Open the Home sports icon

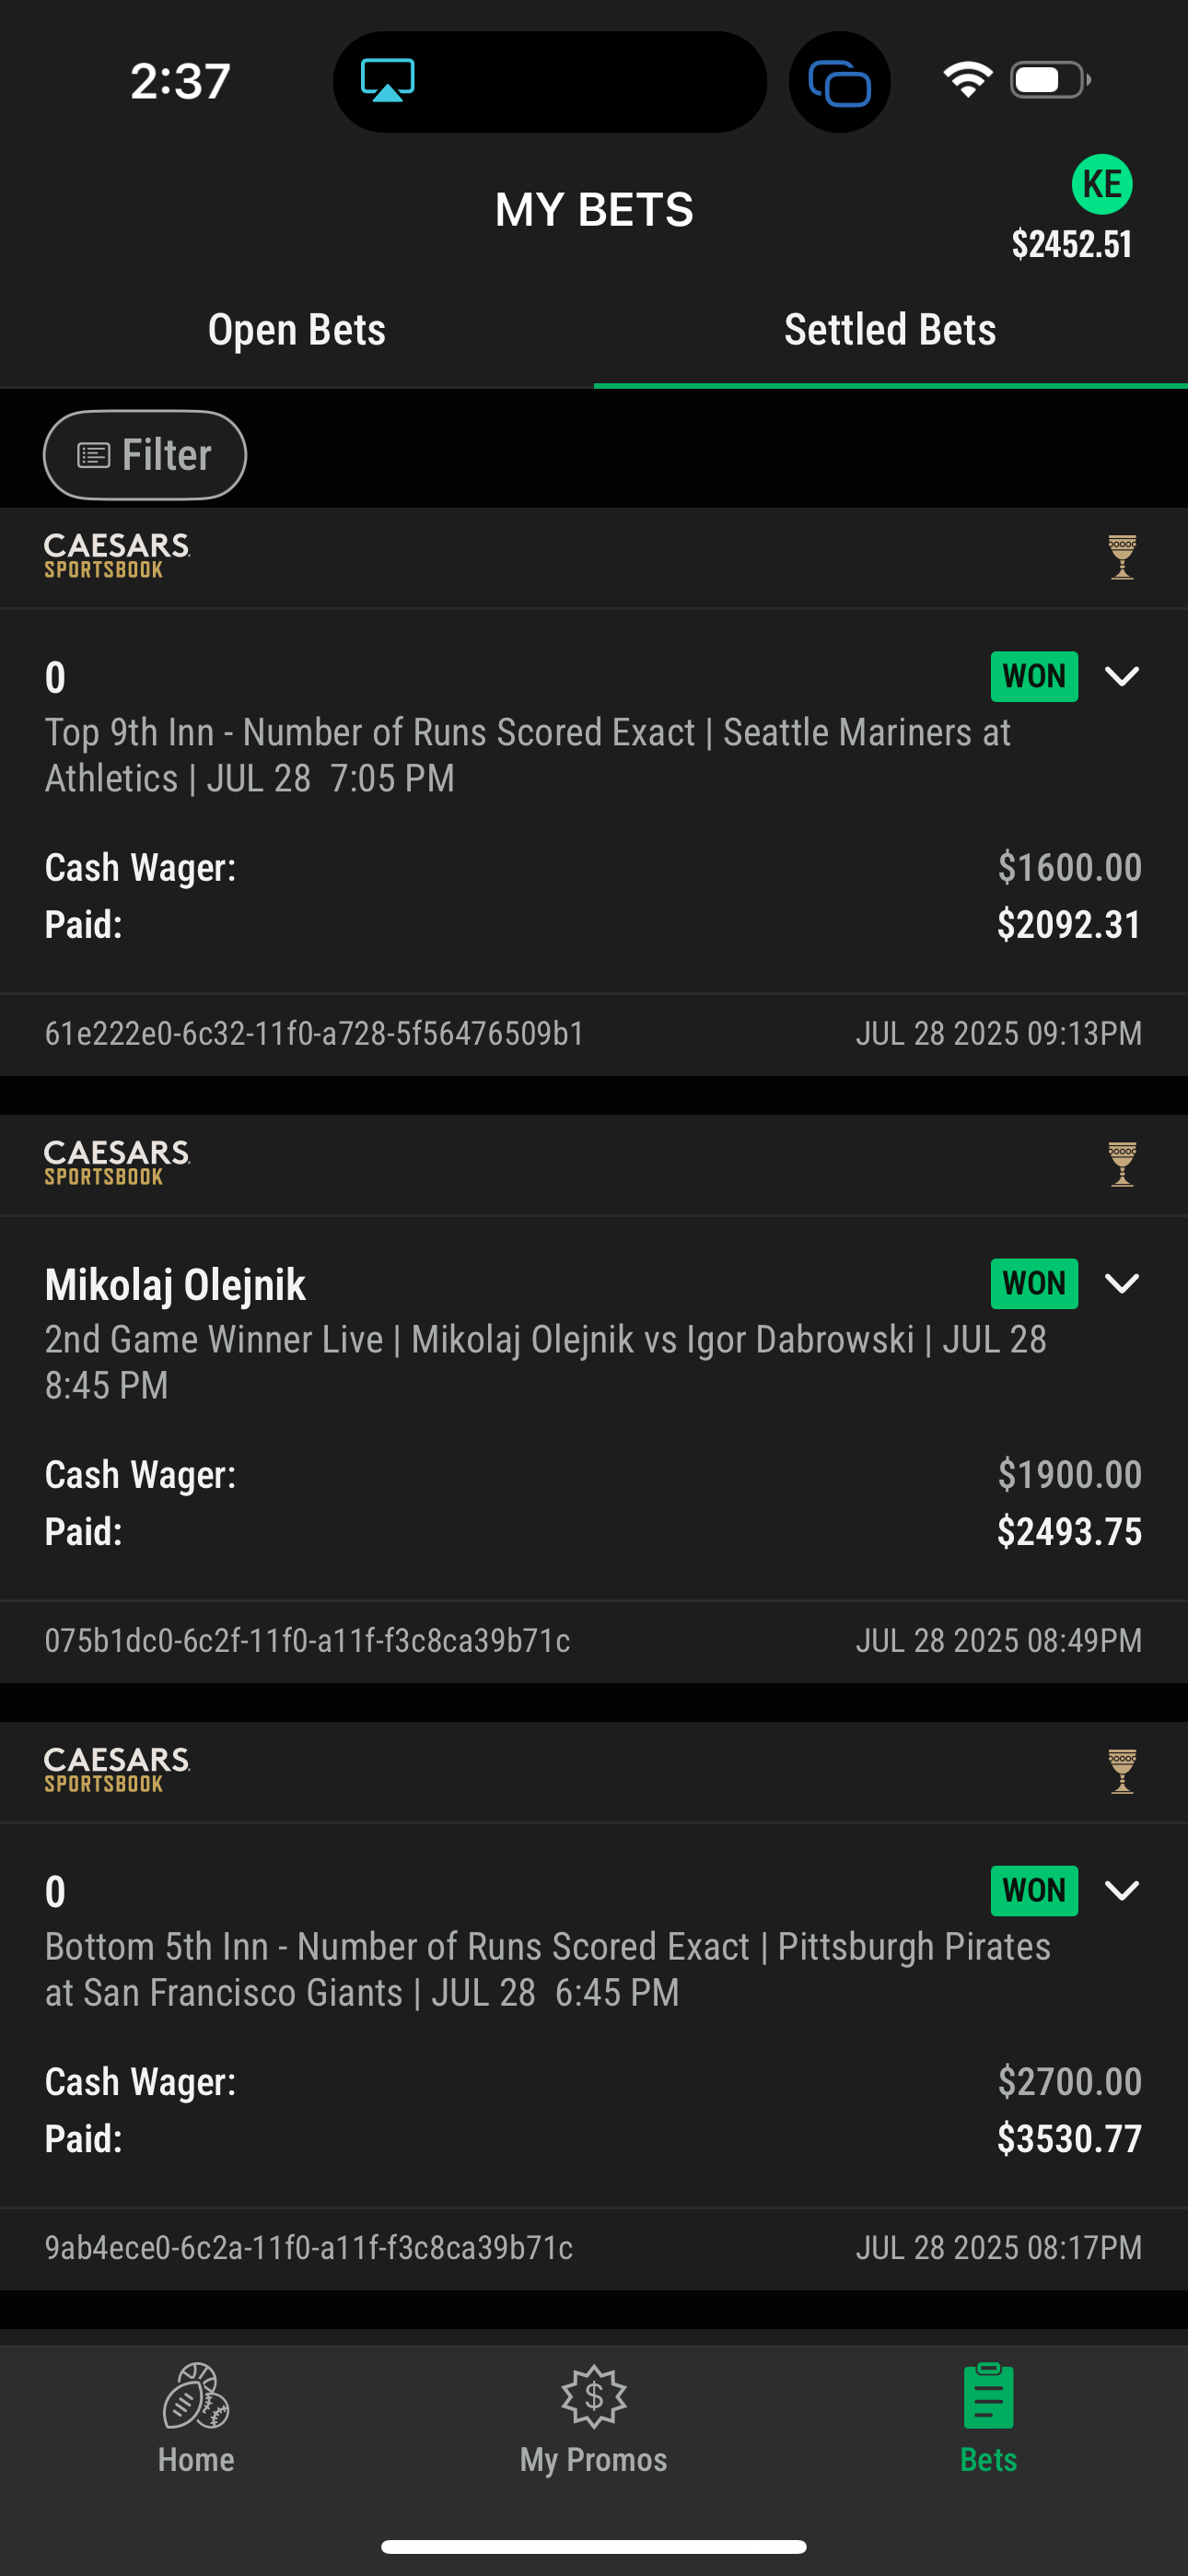(x=196, y=2396)
